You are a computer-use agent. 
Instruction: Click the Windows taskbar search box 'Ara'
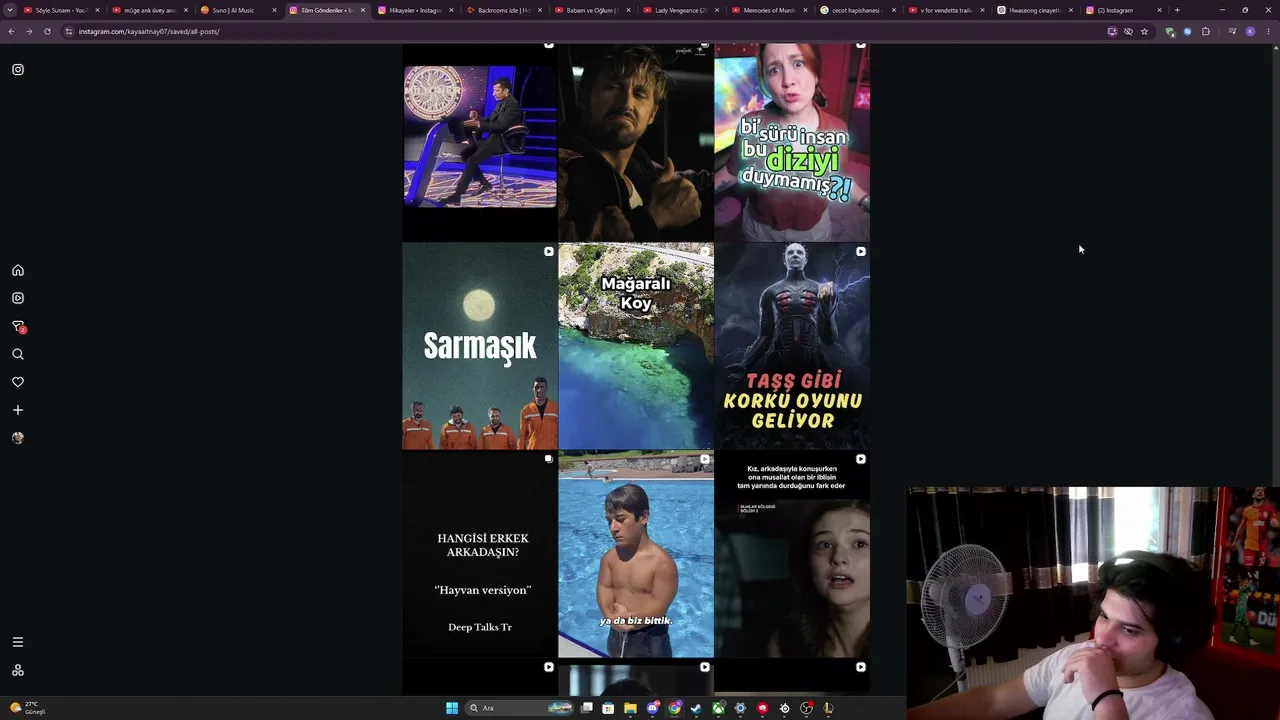(520, 708)
